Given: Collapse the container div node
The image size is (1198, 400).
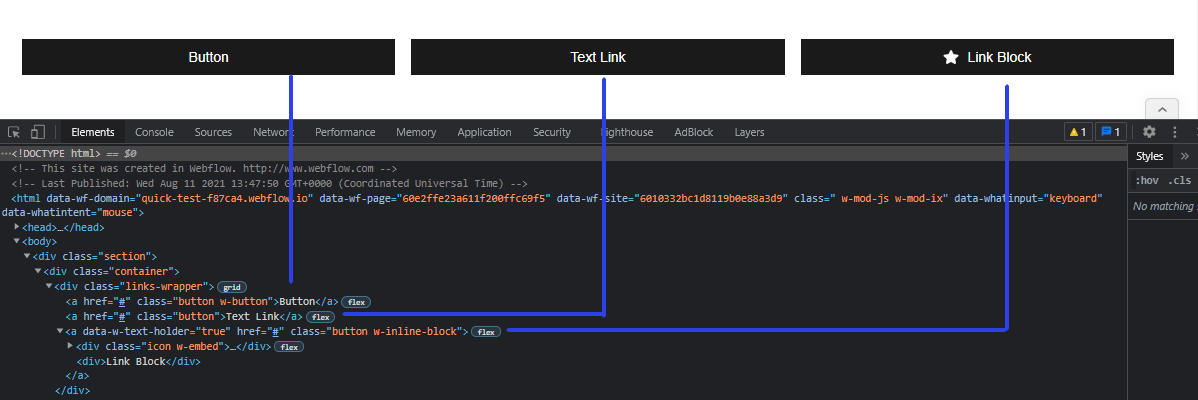Looking at the screenshot, I should coord(38,271).
